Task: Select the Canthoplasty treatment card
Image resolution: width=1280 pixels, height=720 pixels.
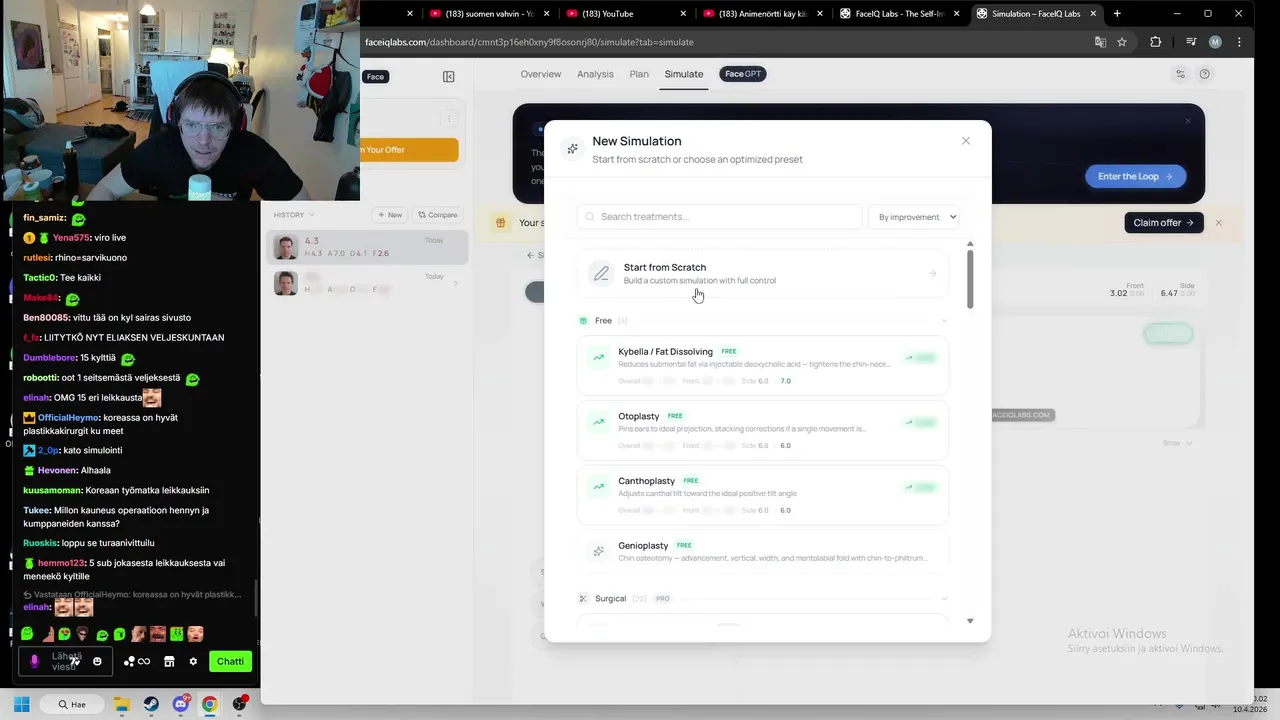Action: point(762,495)
